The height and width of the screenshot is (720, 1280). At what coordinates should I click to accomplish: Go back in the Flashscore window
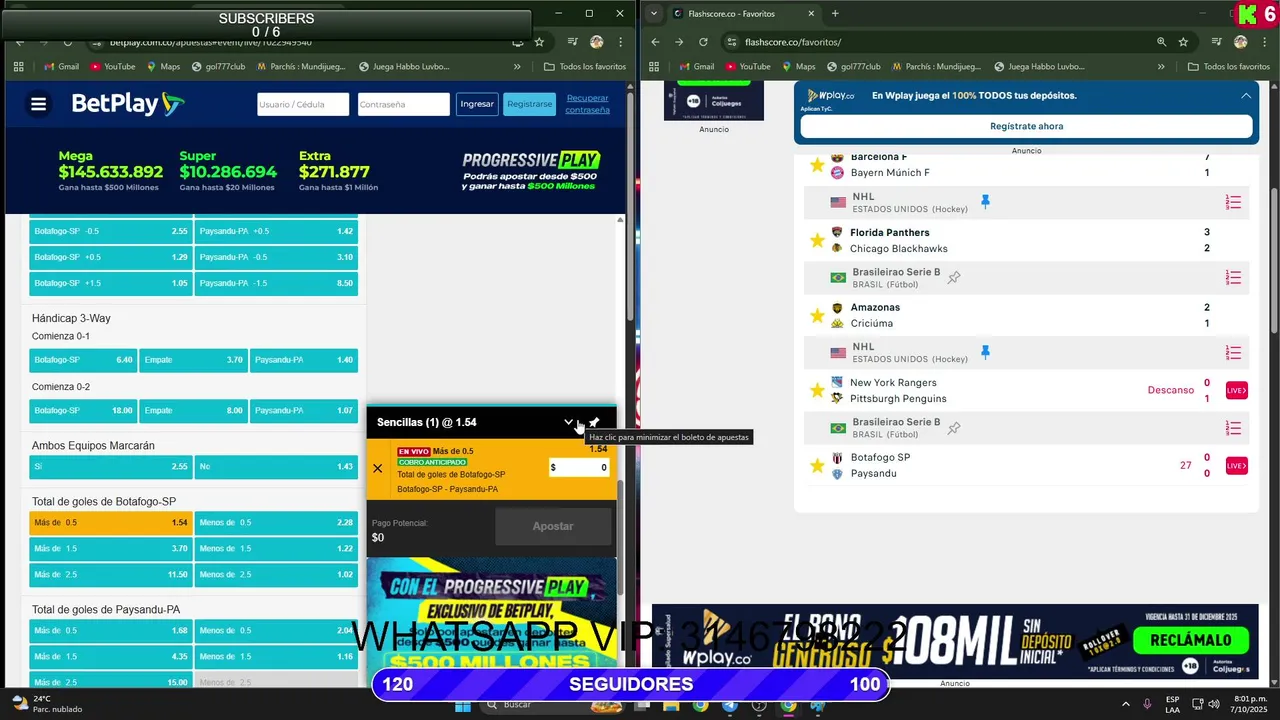tap(655, 42)
